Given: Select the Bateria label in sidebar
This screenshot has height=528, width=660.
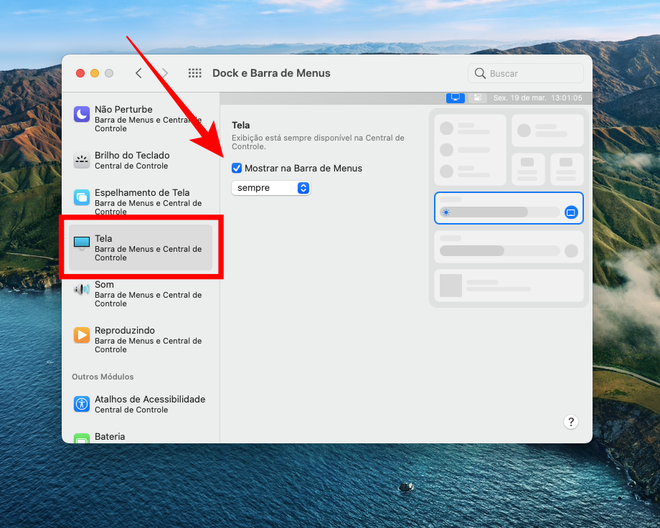Looking at the screenshot, I should [109, 437].
